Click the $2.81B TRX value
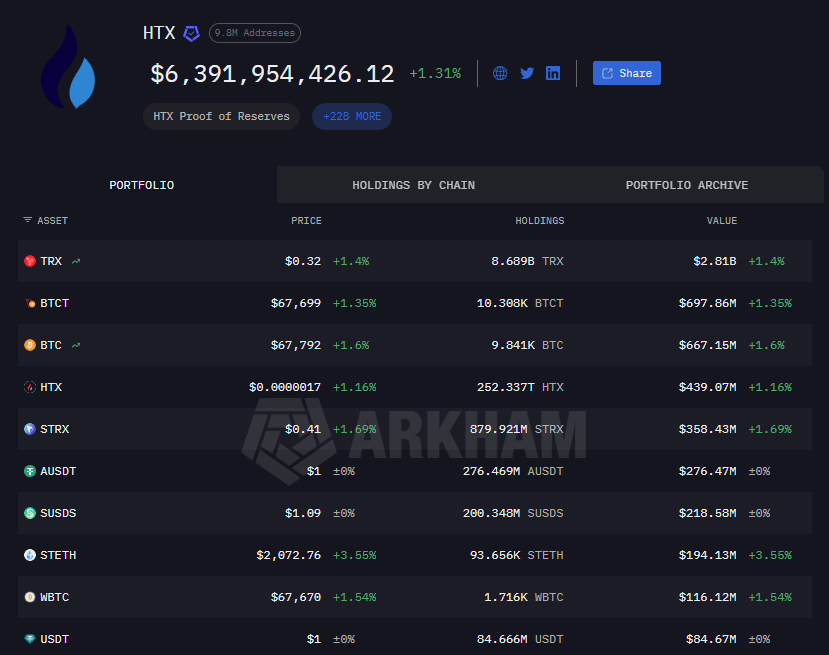The height and width of the screenshot is (655, 829). (715, 261)
